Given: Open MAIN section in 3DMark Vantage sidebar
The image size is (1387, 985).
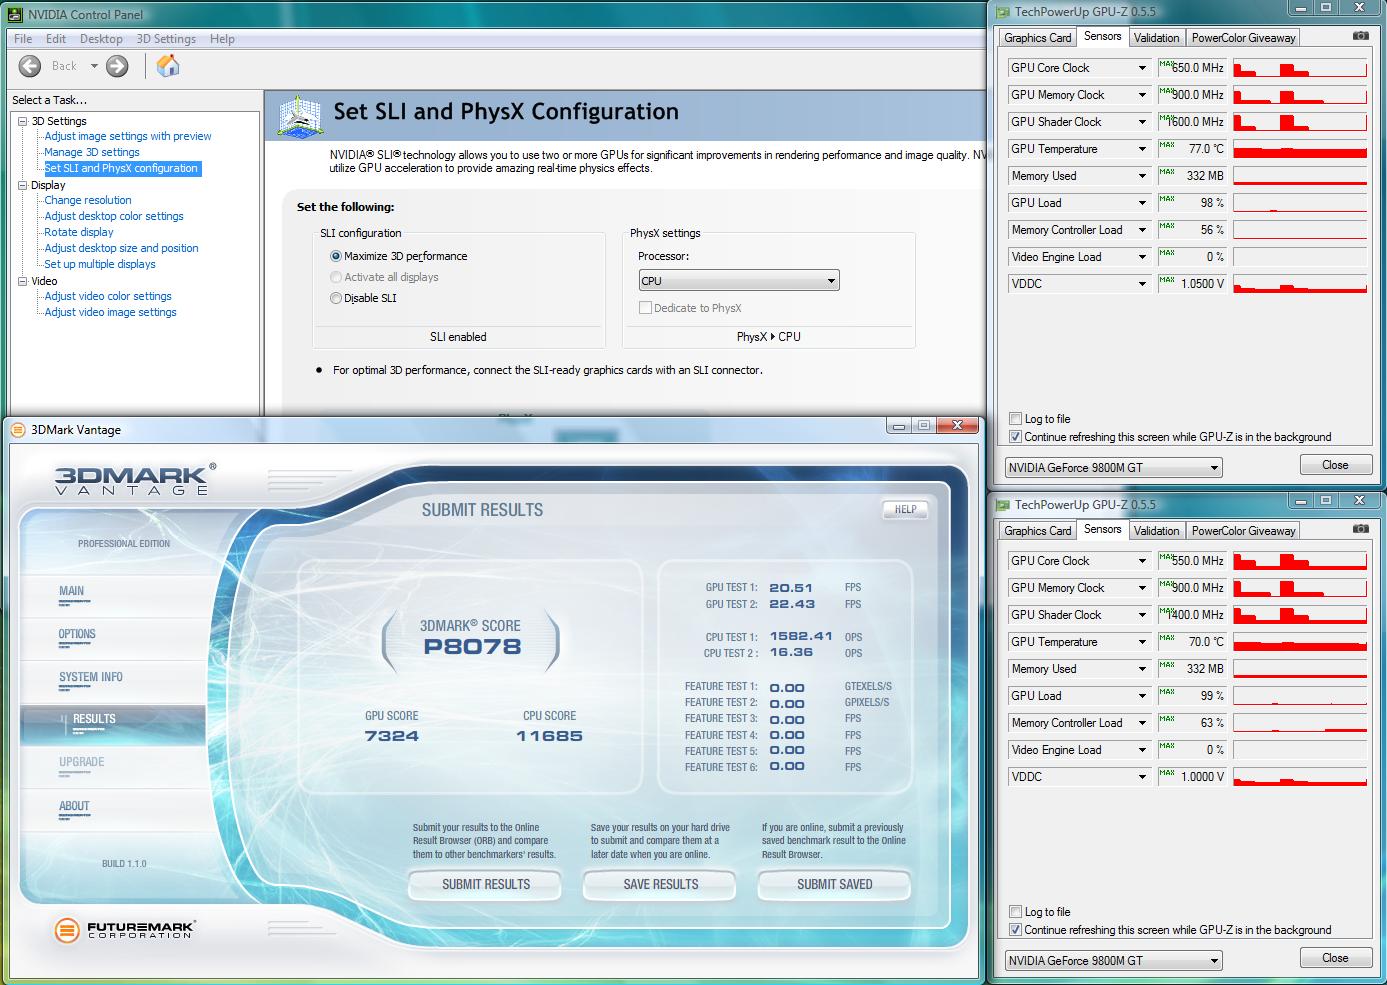Looking at the screenshot, I should 72,591.
